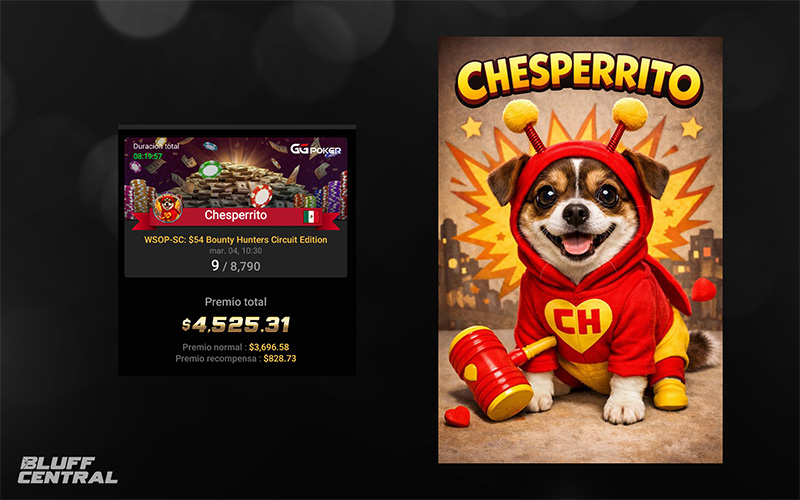
Task: Click the green duration timer 08:19:57
Action: [147, 156]
